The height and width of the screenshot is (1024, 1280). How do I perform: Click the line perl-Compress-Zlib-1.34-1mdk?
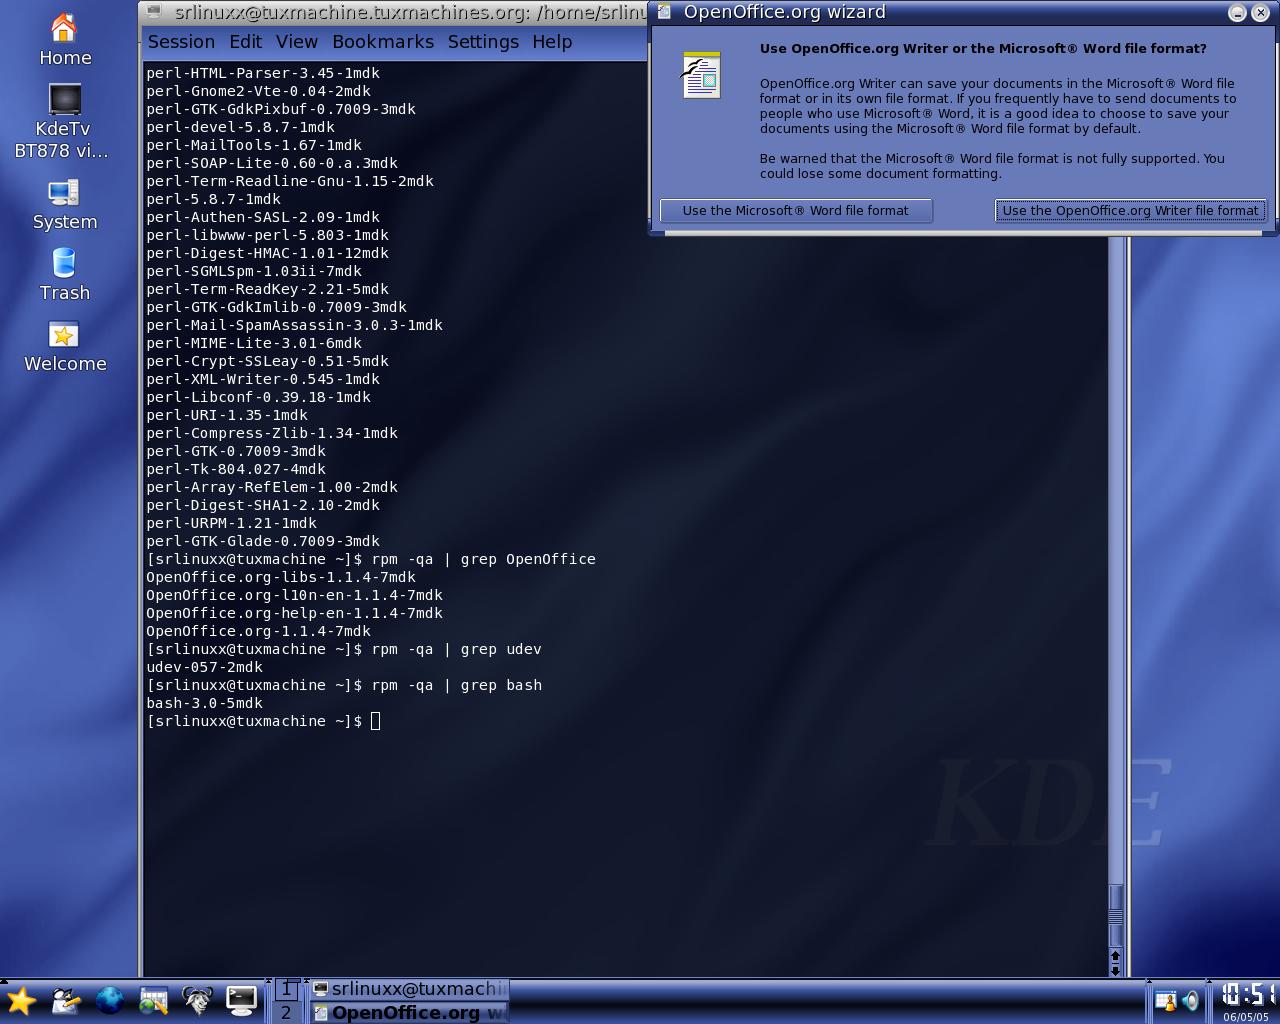point(272,433)
